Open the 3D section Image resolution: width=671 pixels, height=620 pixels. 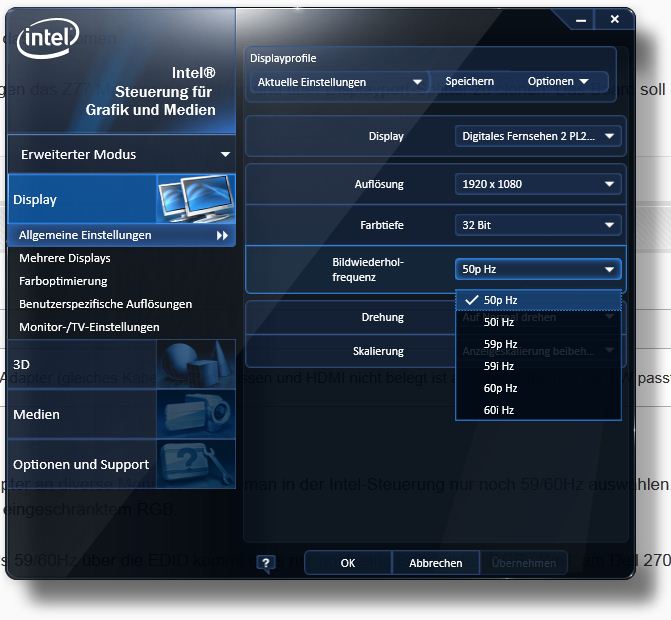pyautogui.click(x=122, y=364)
